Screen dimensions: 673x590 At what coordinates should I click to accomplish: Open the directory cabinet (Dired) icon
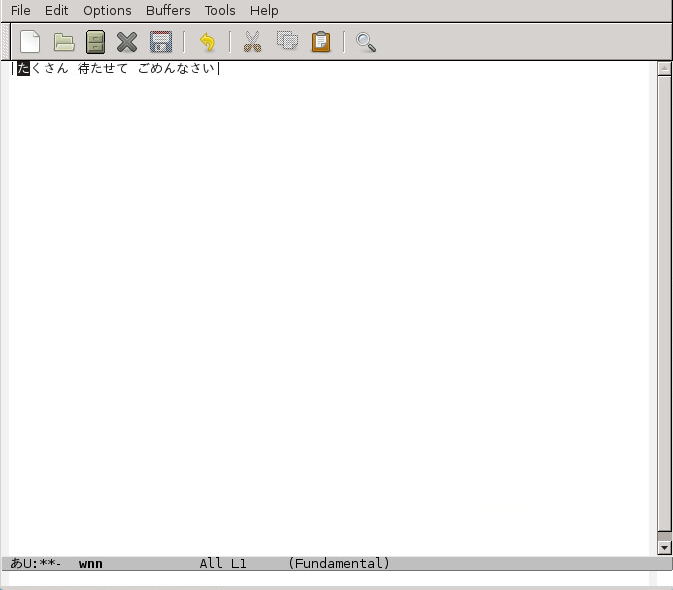[95, 42]
